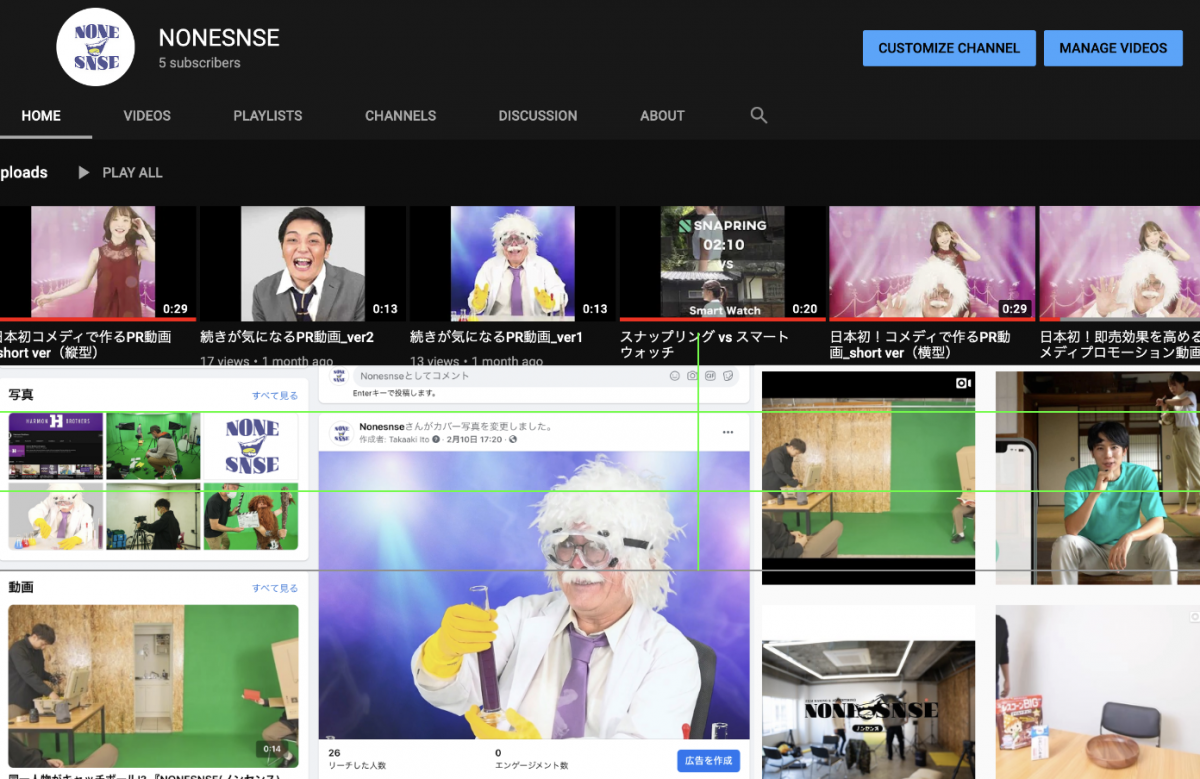Open the Harmon Brothers photo in 写真
The width and height of the screenshot is (1200, 779).
(54, 446)
